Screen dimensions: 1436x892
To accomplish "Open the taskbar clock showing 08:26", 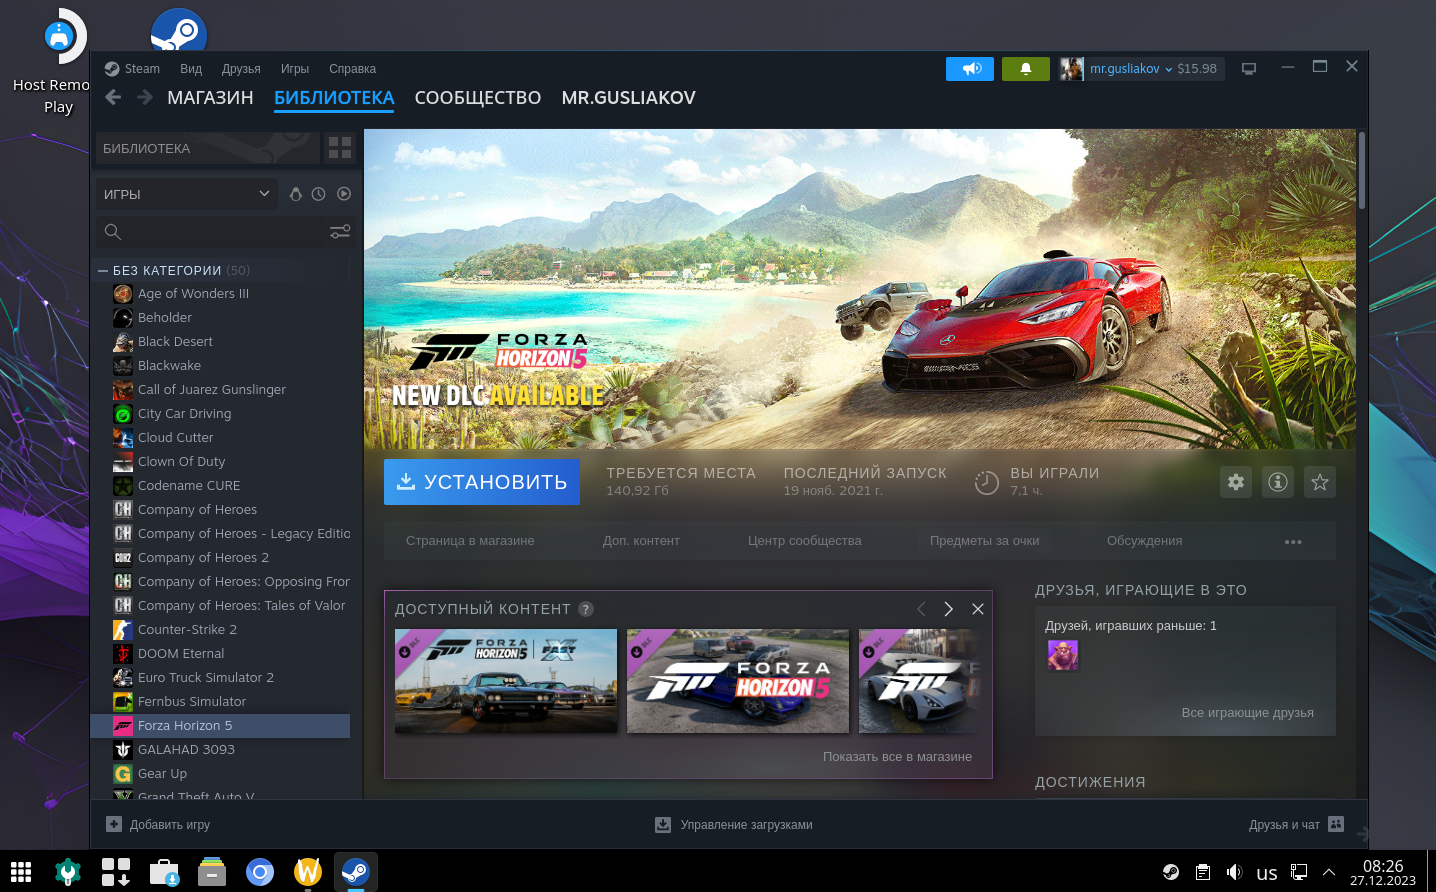I will coord(1383,872).
